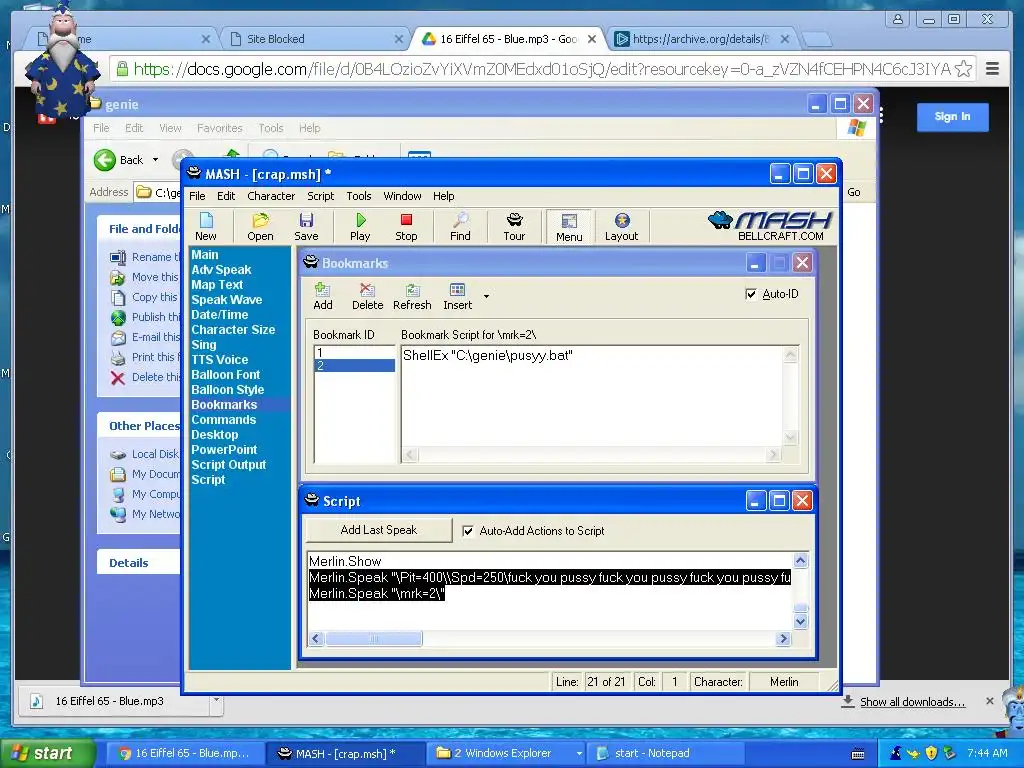Save the crap.msh script

click(x=306, y=227)
